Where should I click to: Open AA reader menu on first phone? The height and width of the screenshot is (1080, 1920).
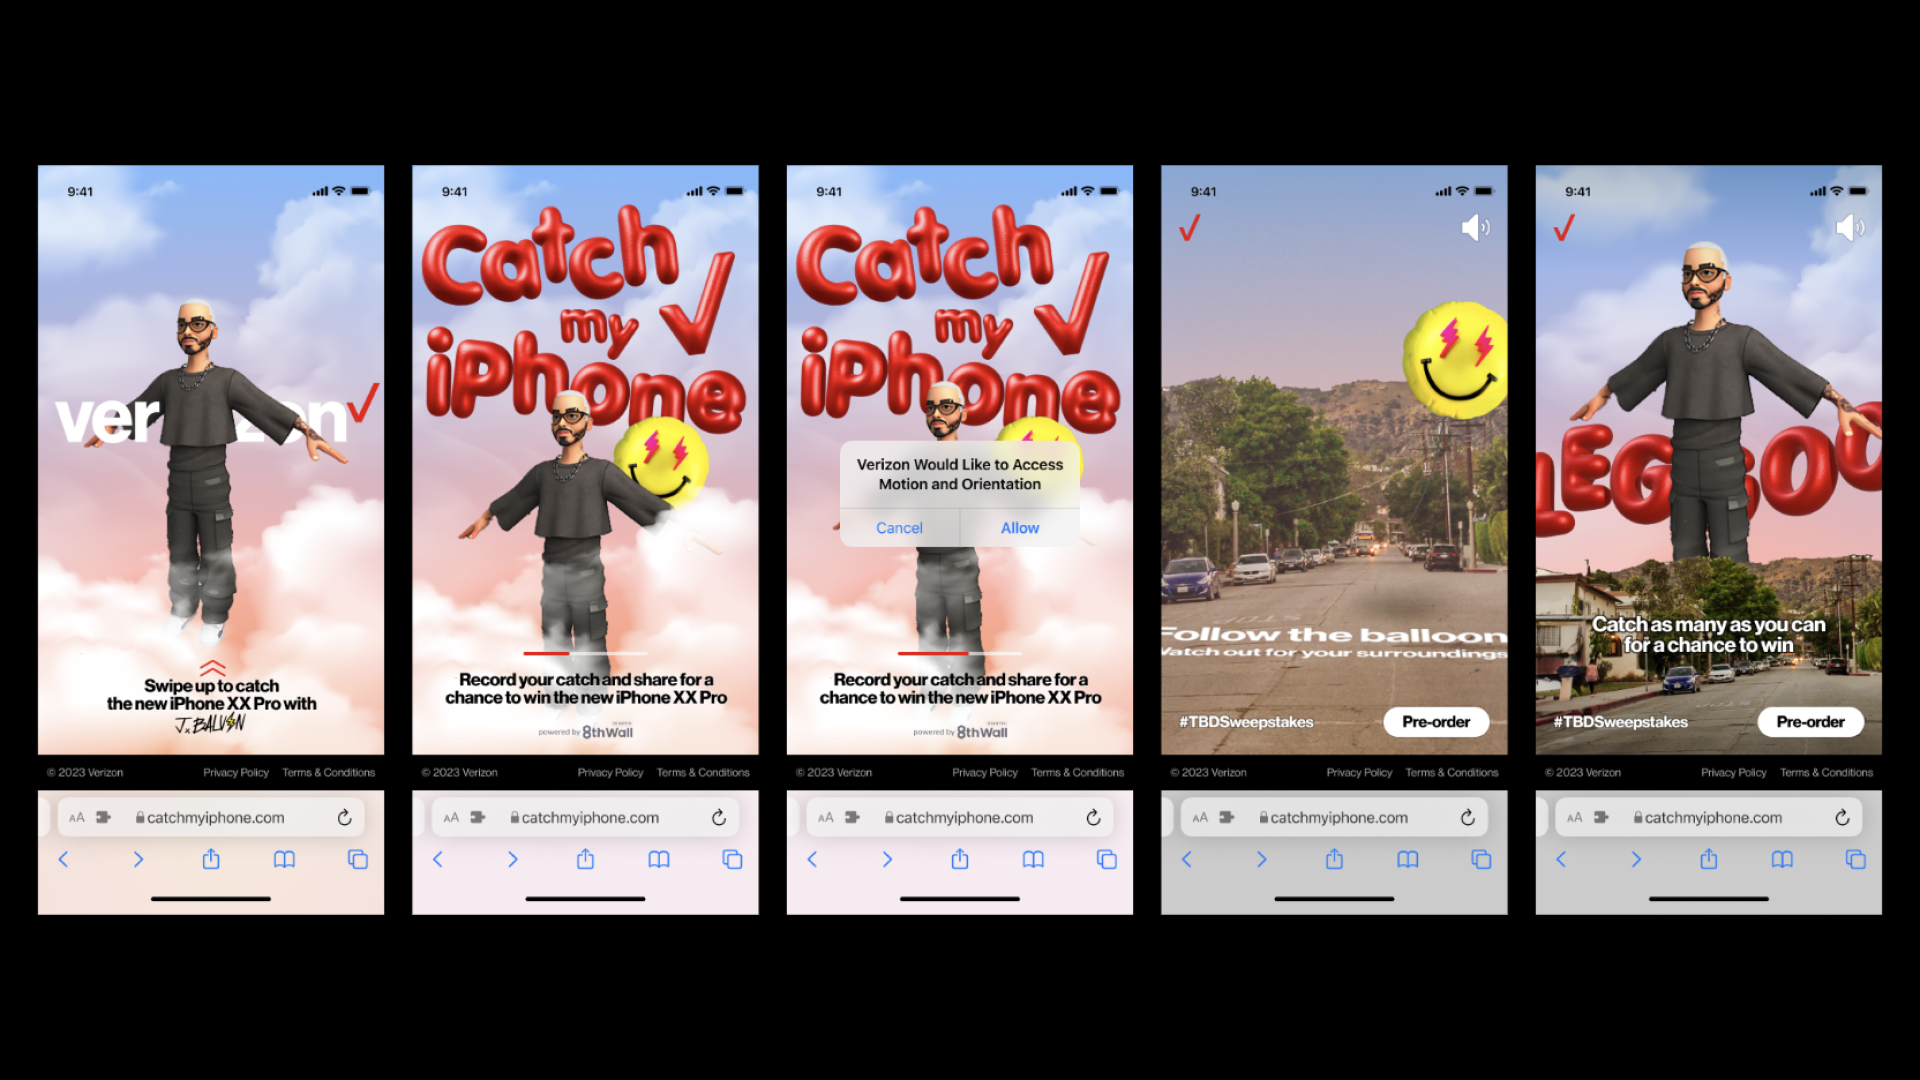point(77,818)
